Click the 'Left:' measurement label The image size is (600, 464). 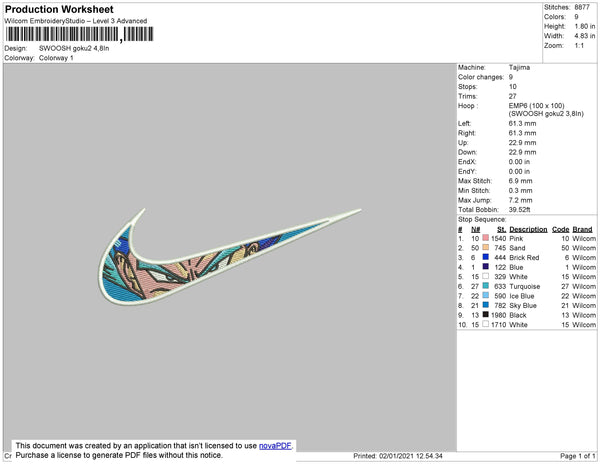click(465, 123)
